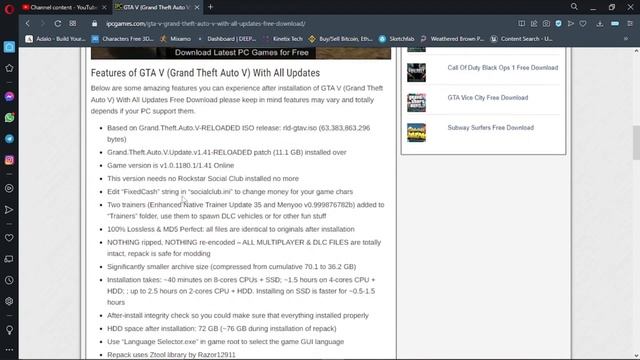640x360 pixels.
Task: Close the Channel content YouTube tab
Action: coord(104,7)
